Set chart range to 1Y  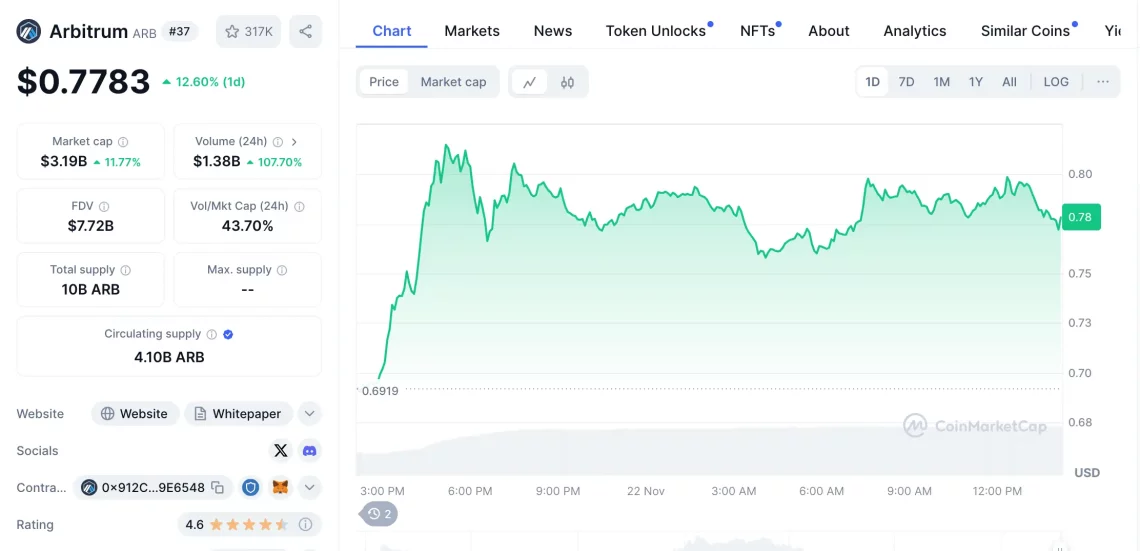point(976,81)
